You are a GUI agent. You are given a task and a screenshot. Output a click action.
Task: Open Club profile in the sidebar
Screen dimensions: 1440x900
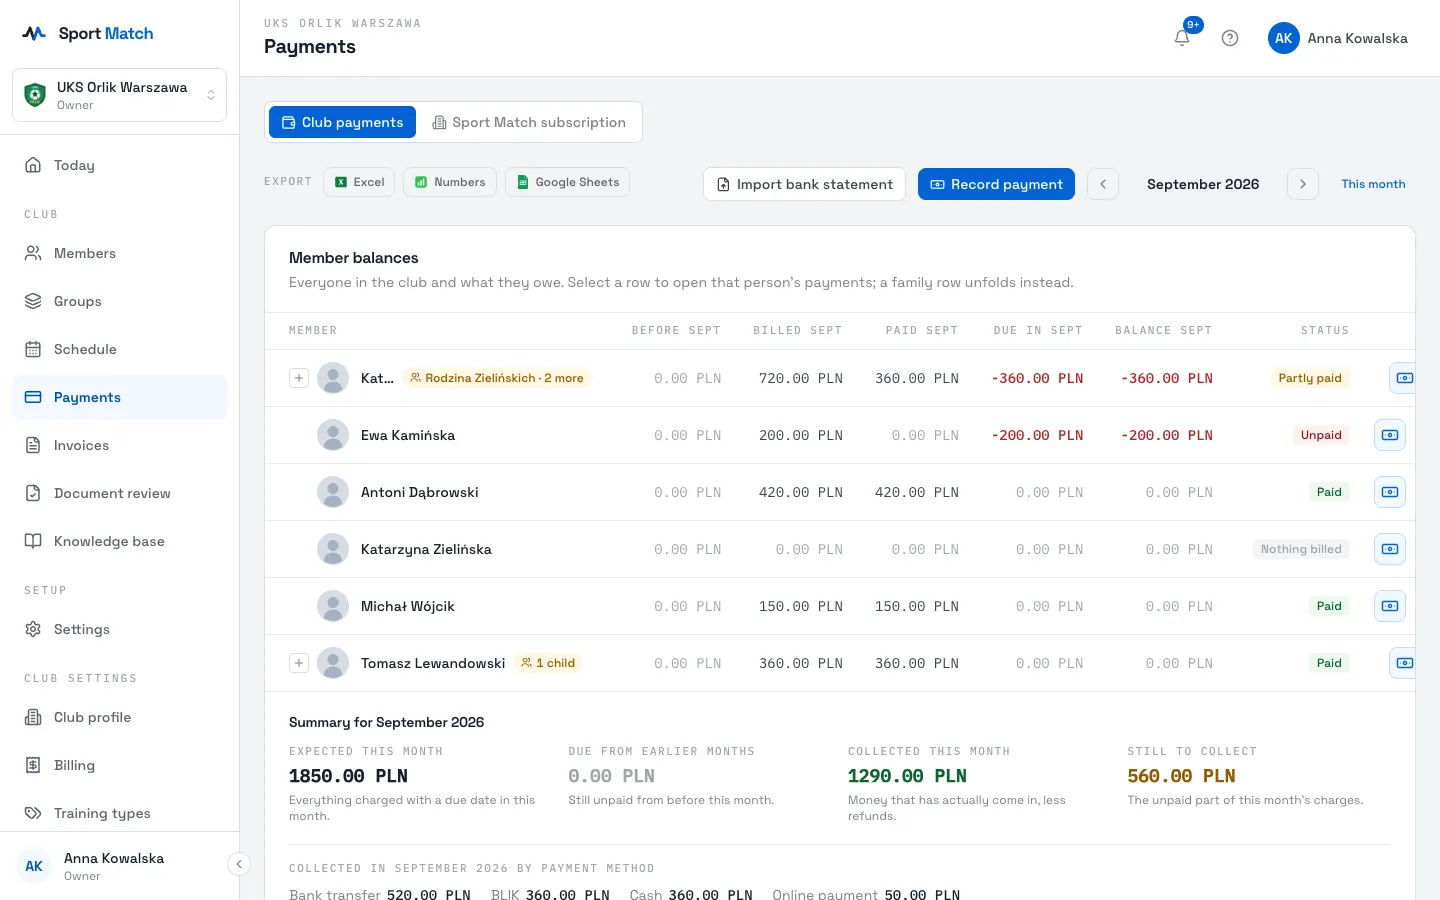119,717
